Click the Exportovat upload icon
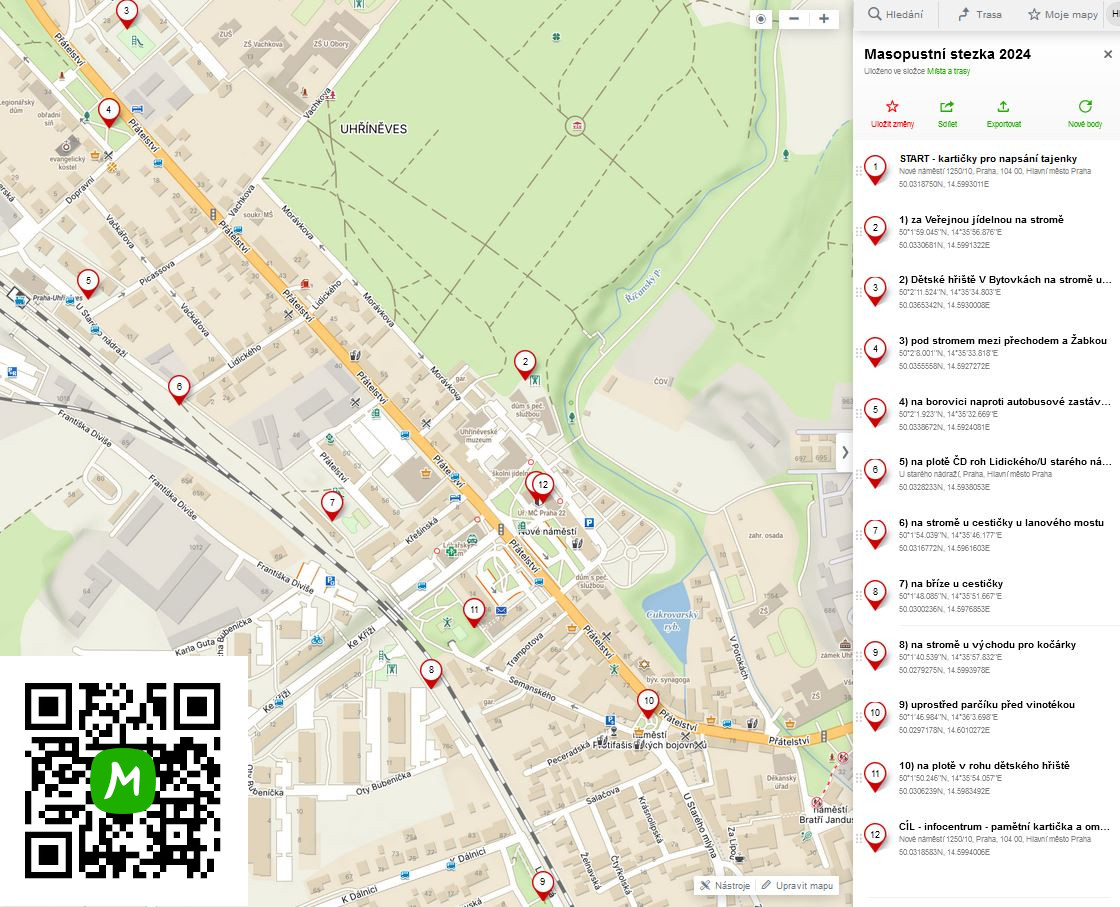 click(1004, 106)
